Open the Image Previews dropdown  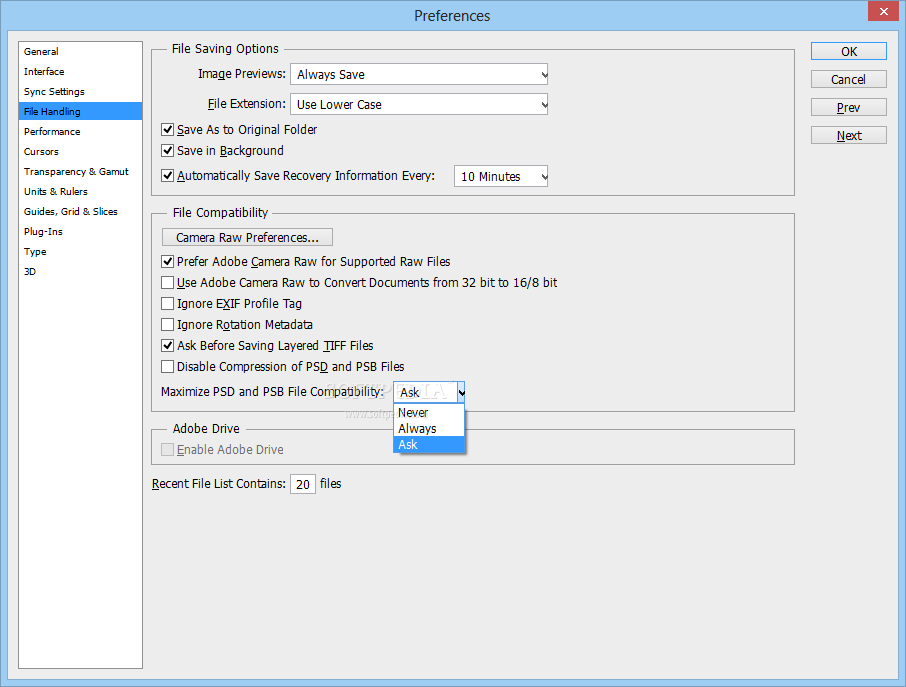click(419, 75)
